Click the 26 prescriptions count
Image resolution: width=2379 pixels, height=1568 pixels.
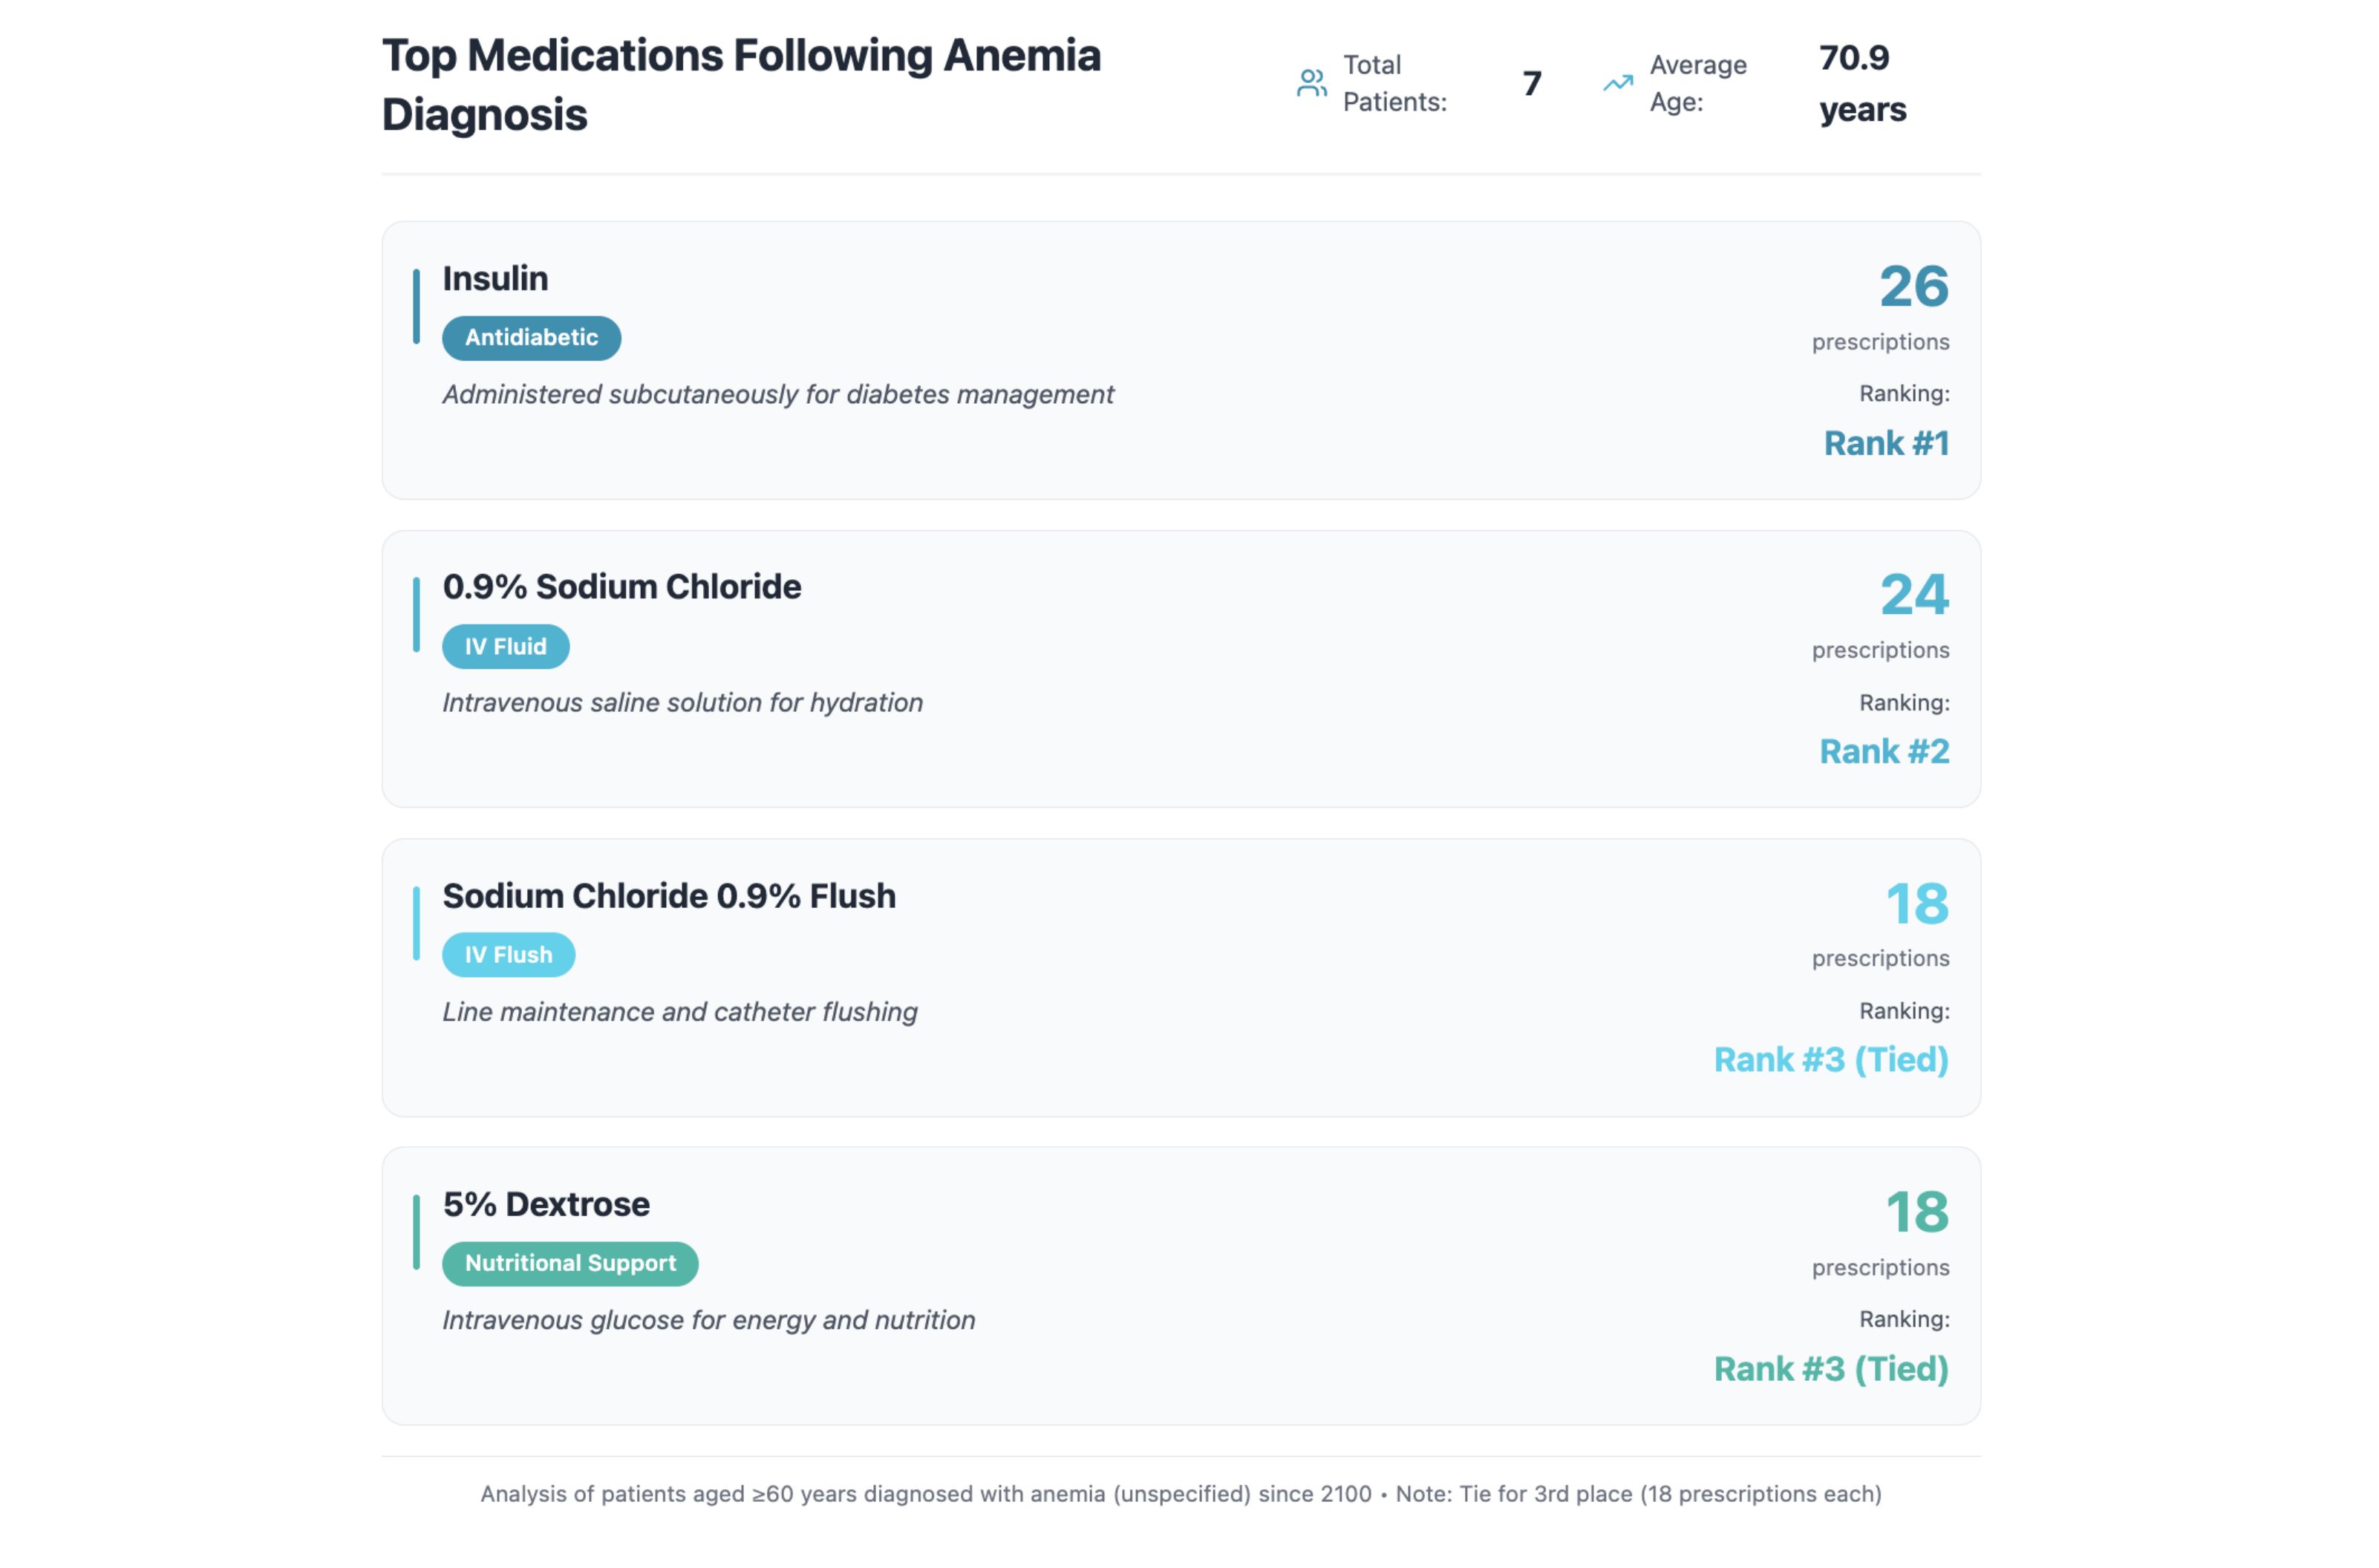pyautogui.click(x=1914, y=286)
